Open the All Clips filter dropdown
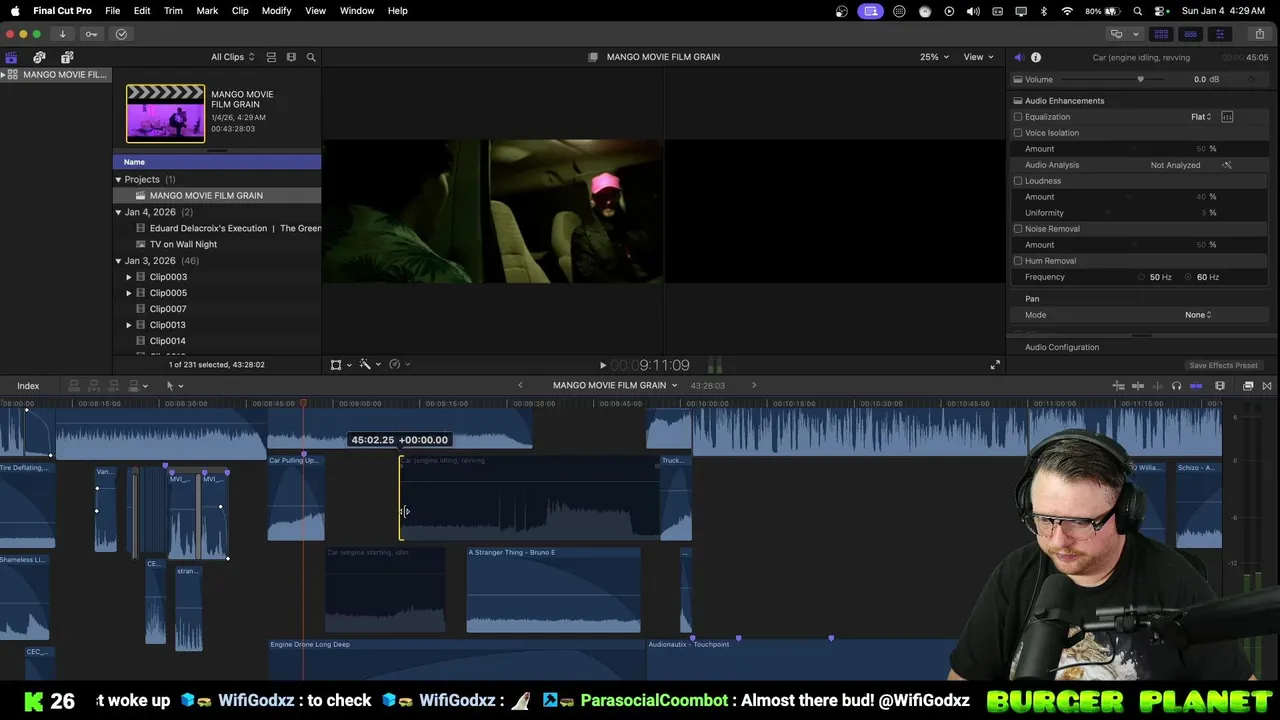The width and height of the screenshot is (1280, 720). coord(232,57)
